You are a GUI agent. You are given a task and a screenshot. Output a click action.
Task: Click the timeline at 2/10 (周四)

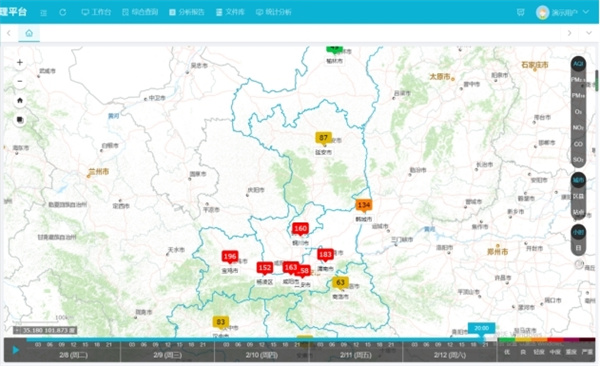pos(262,355)
